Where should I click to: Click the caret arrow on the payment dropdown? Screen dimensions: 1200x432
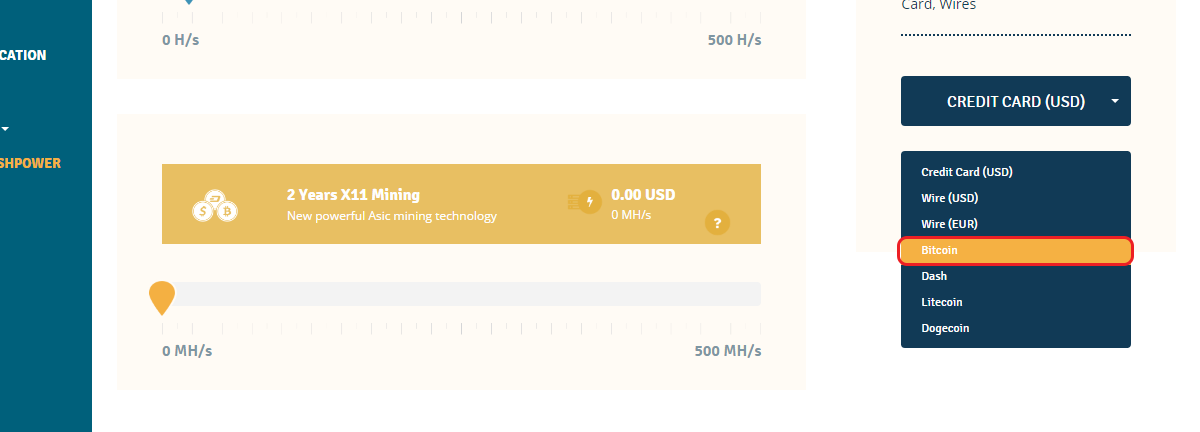point(1114,101)
